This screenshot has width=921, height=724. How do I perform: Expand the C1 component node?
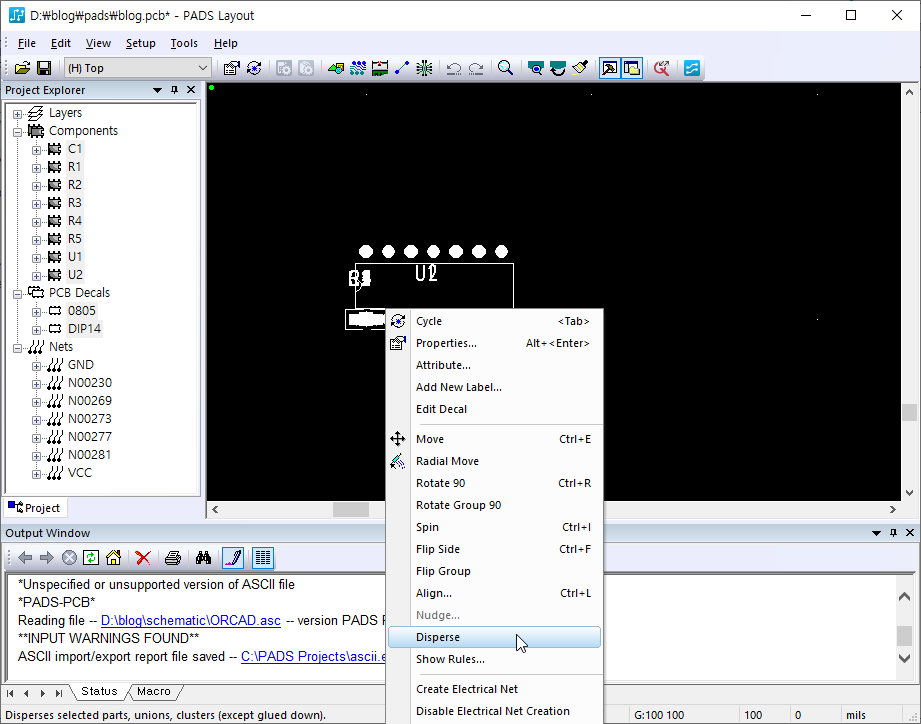(36, 150)
